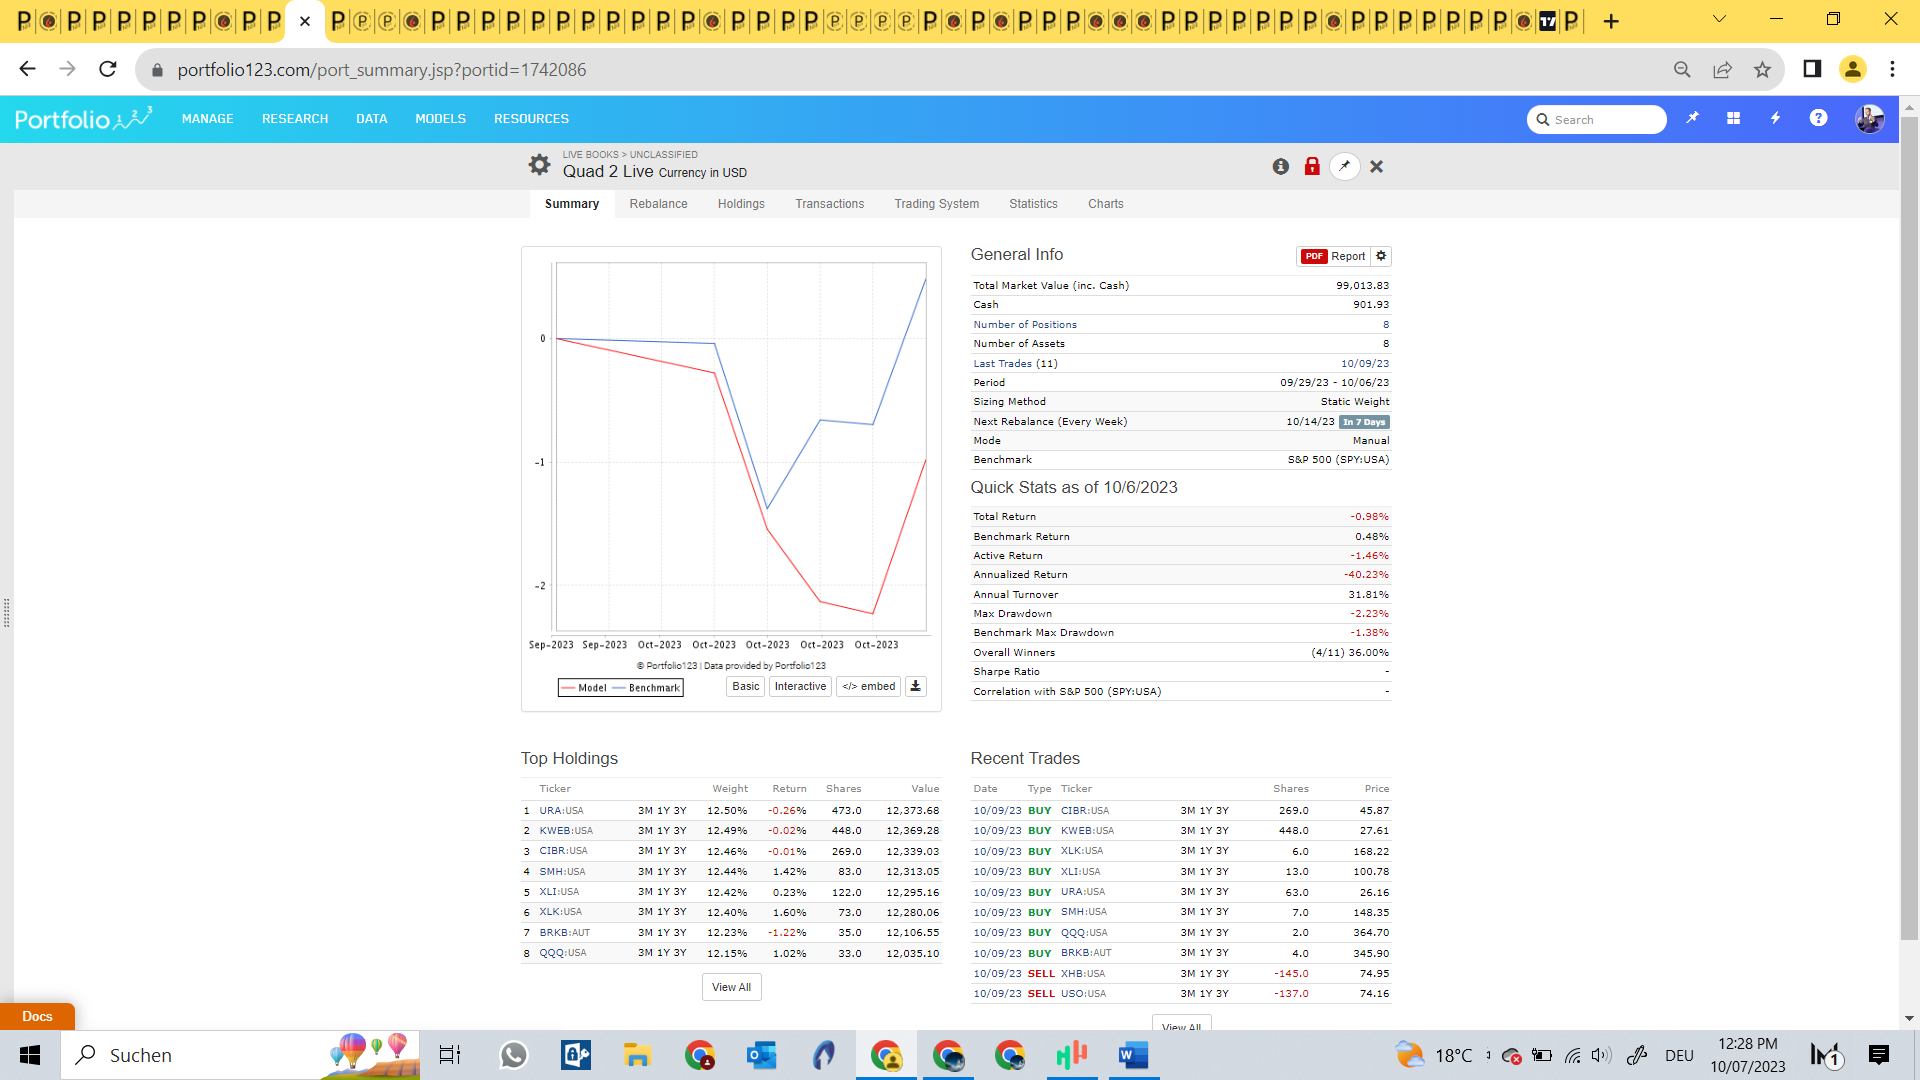The image size is (1920, 1080).
Task: Switch to the Holdings tab
Action: (741, 204)
